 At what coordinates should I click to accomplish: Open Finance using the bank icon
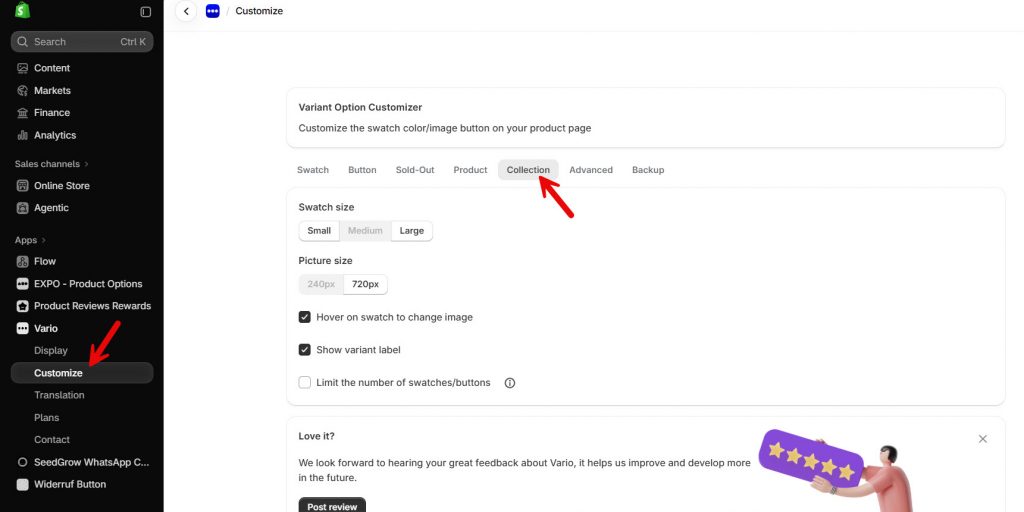click(23, 112)
